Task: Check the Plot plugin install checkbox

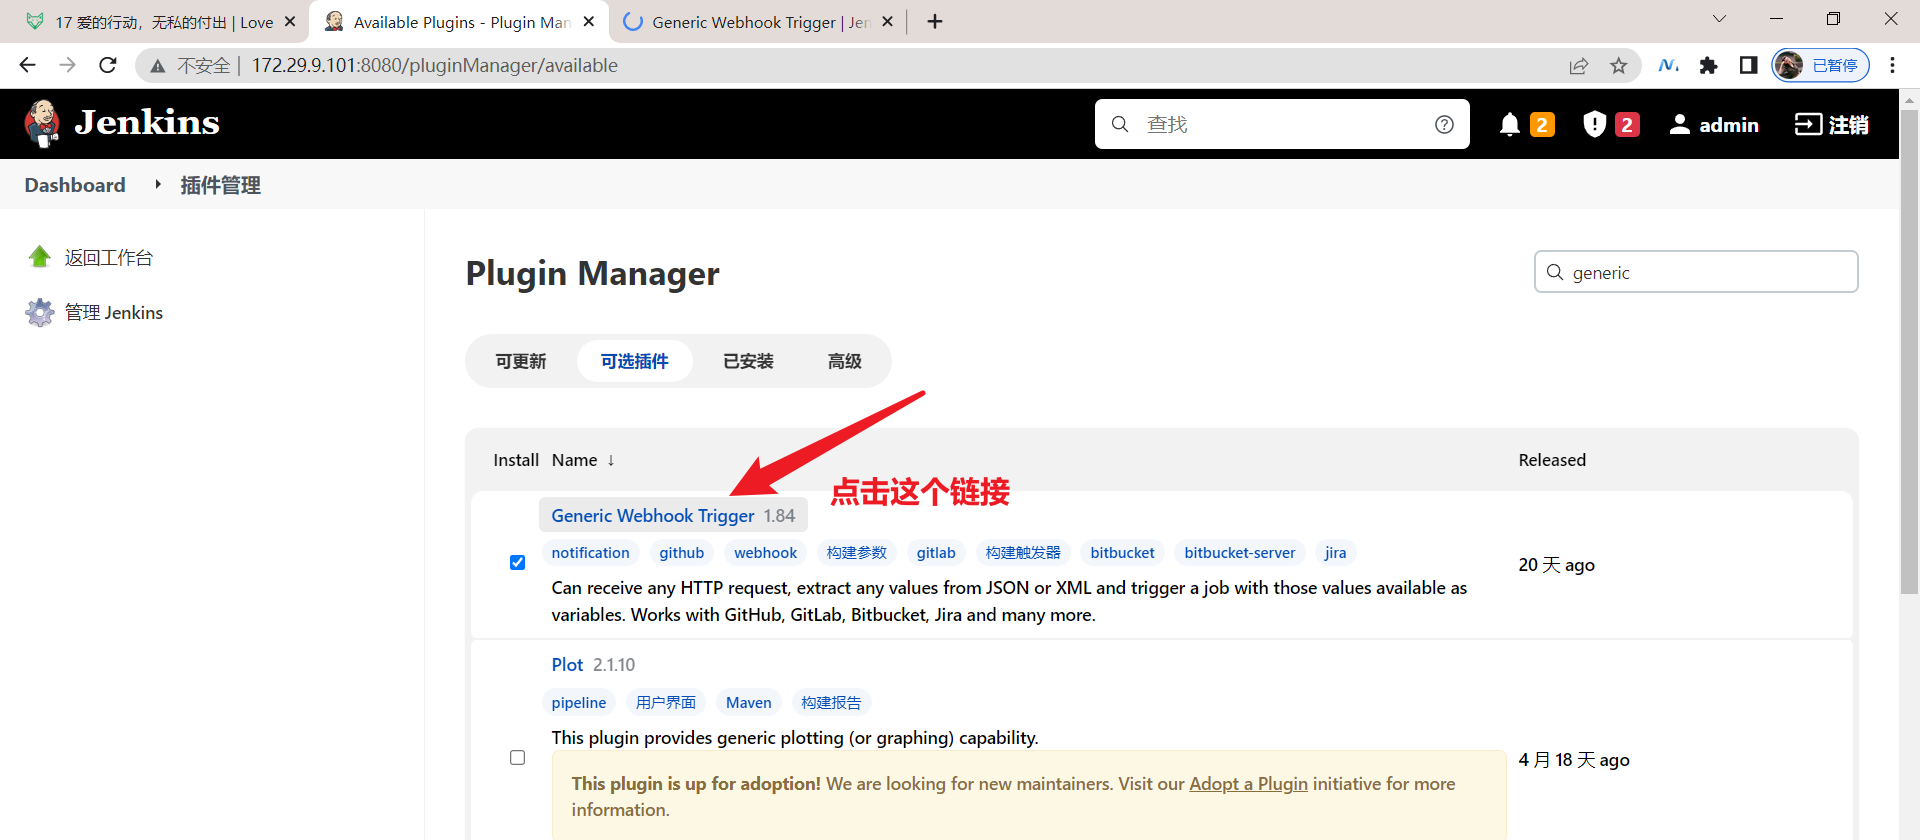Action: click(x=517, y=757)
